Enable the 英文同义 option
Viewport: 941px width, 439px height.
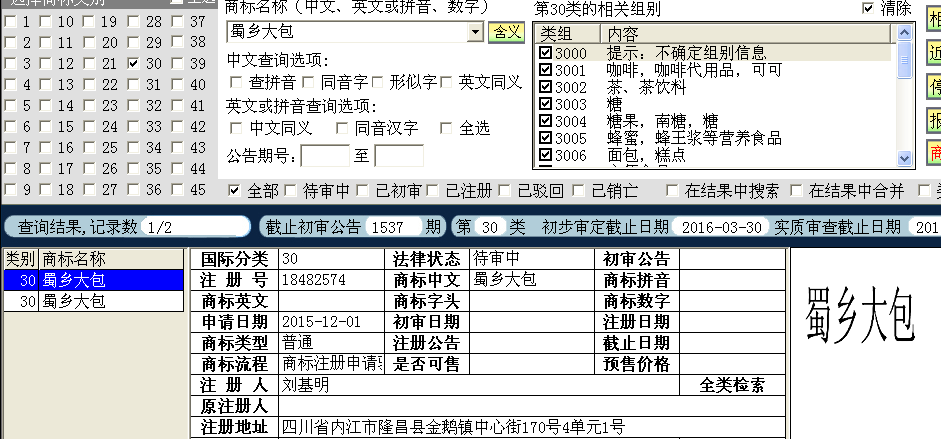pos(446,82)
